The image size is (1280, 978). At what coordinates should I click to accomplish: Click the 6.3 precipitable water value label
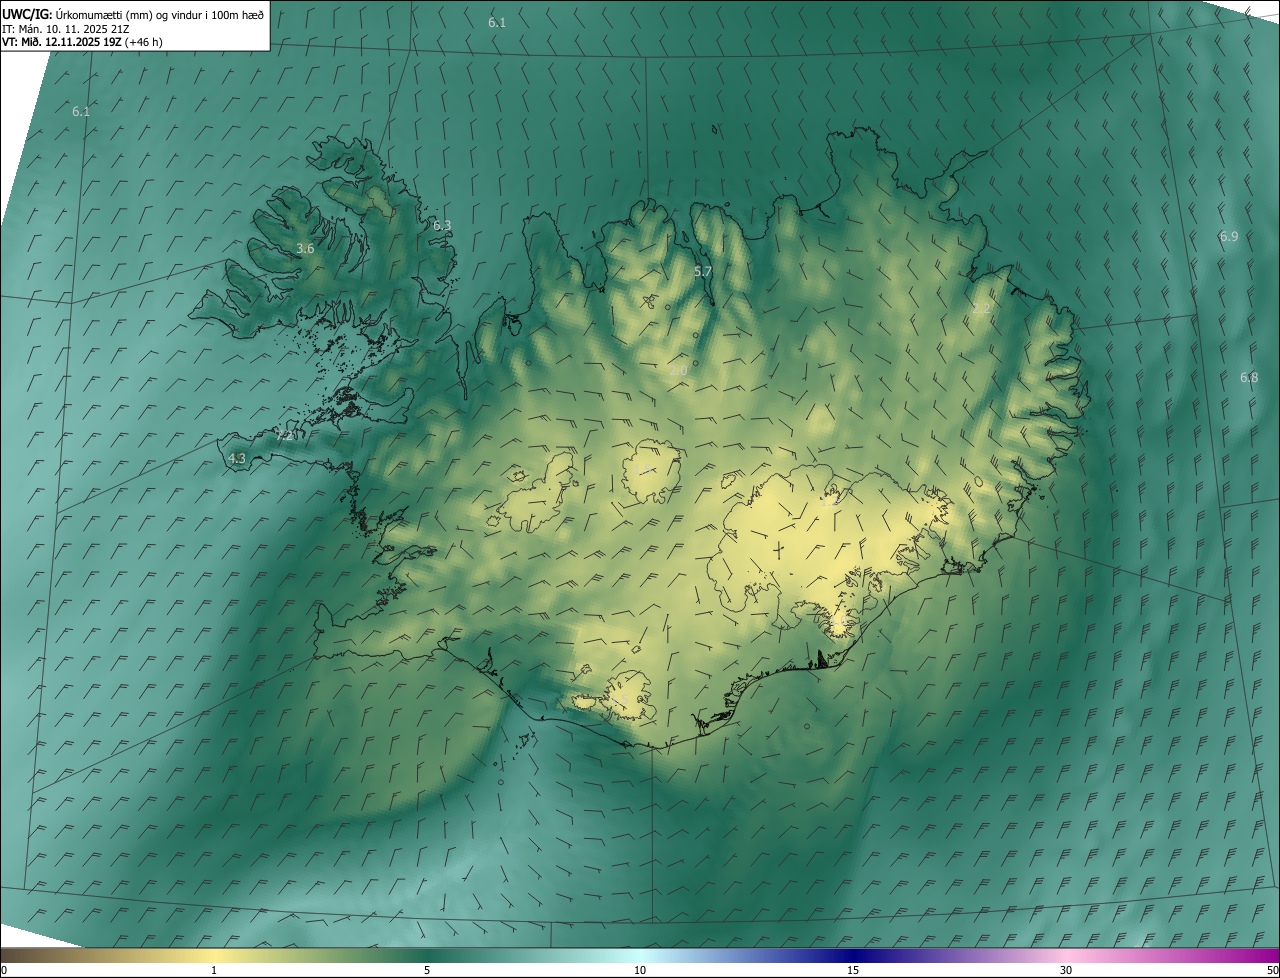tap(442, 226)
